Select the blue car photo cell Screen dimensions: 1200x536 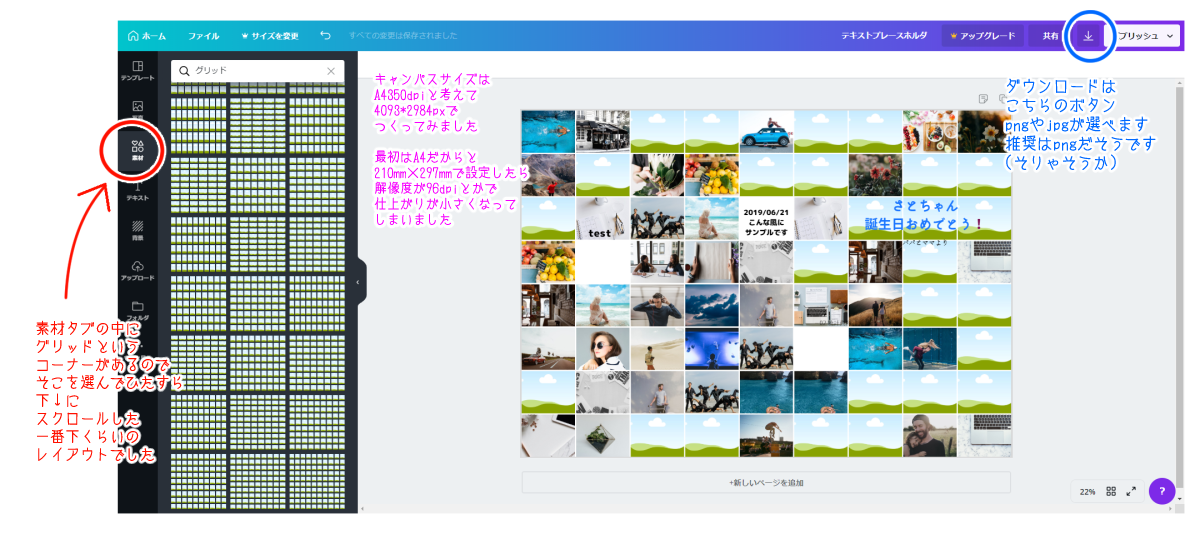767,131
